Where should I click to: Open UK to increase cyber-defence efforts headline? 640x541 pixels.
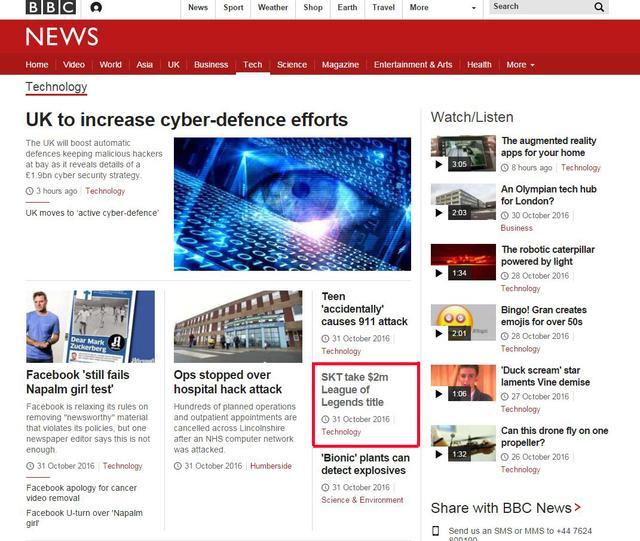(x=187, y=120)
